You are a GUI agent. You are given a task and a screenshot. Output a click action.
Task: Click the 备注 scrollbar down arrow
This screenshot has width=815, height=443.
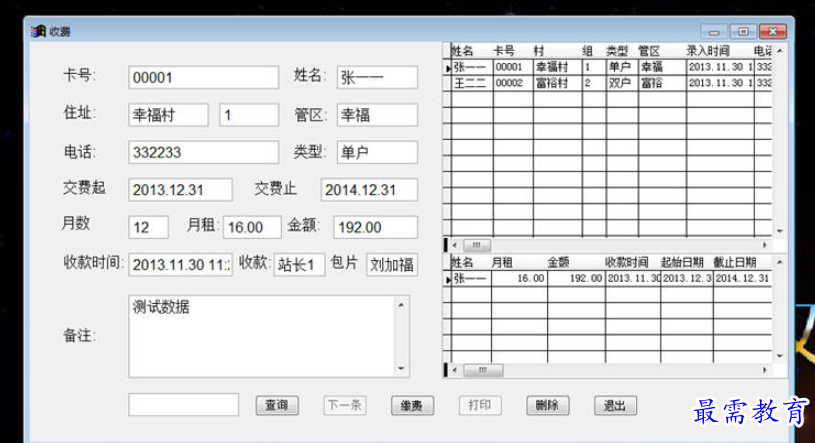click(401, 368)
